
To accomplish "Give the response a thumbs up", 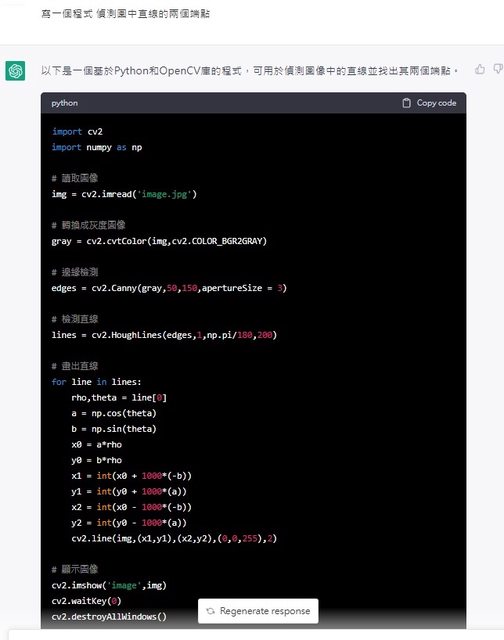I will (480, 69).
